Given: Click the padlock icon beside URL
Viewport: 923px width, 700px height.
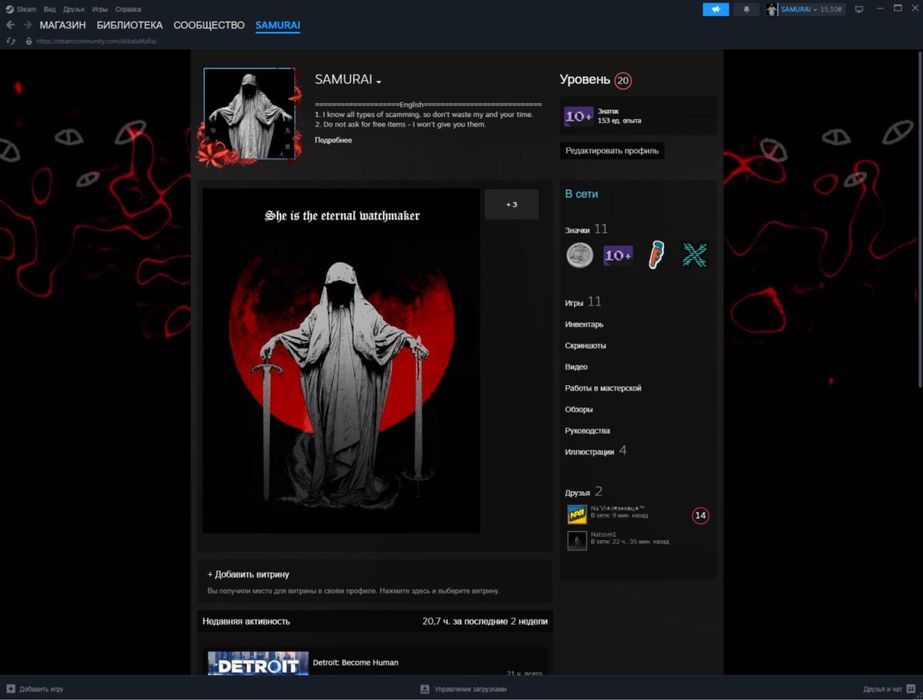Looking at the screenshot, I should pyautogui.click(x=28, y=41).
